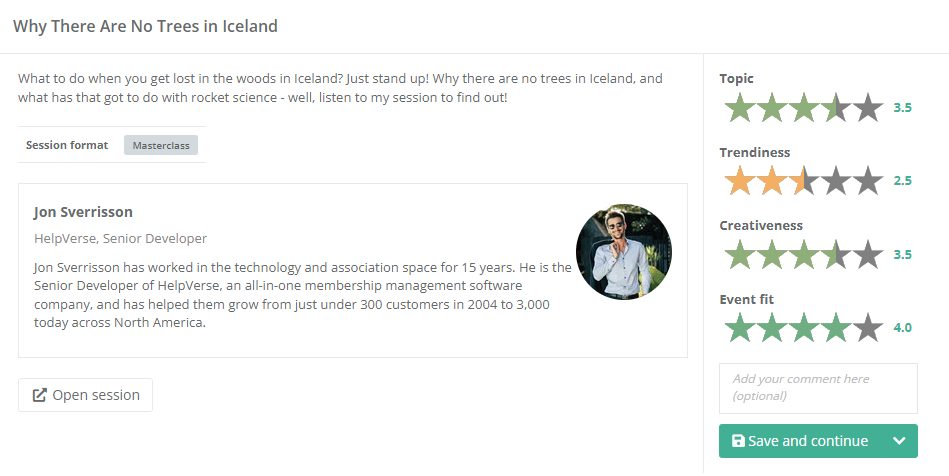The width and height of the screenshot is (949, 476).
Task: Click third star under Topic
Action: click(804, 107)
